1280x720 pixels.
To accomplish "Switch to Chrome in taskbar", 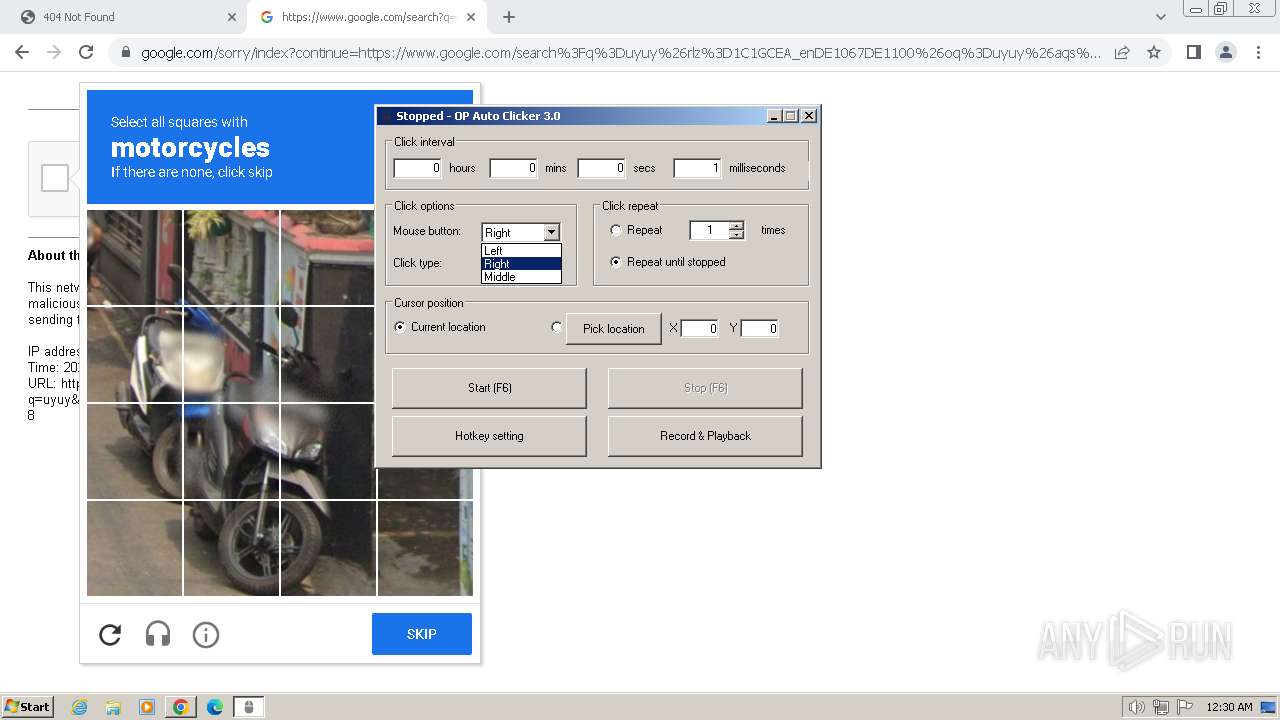I will click(x=181, y=707).
